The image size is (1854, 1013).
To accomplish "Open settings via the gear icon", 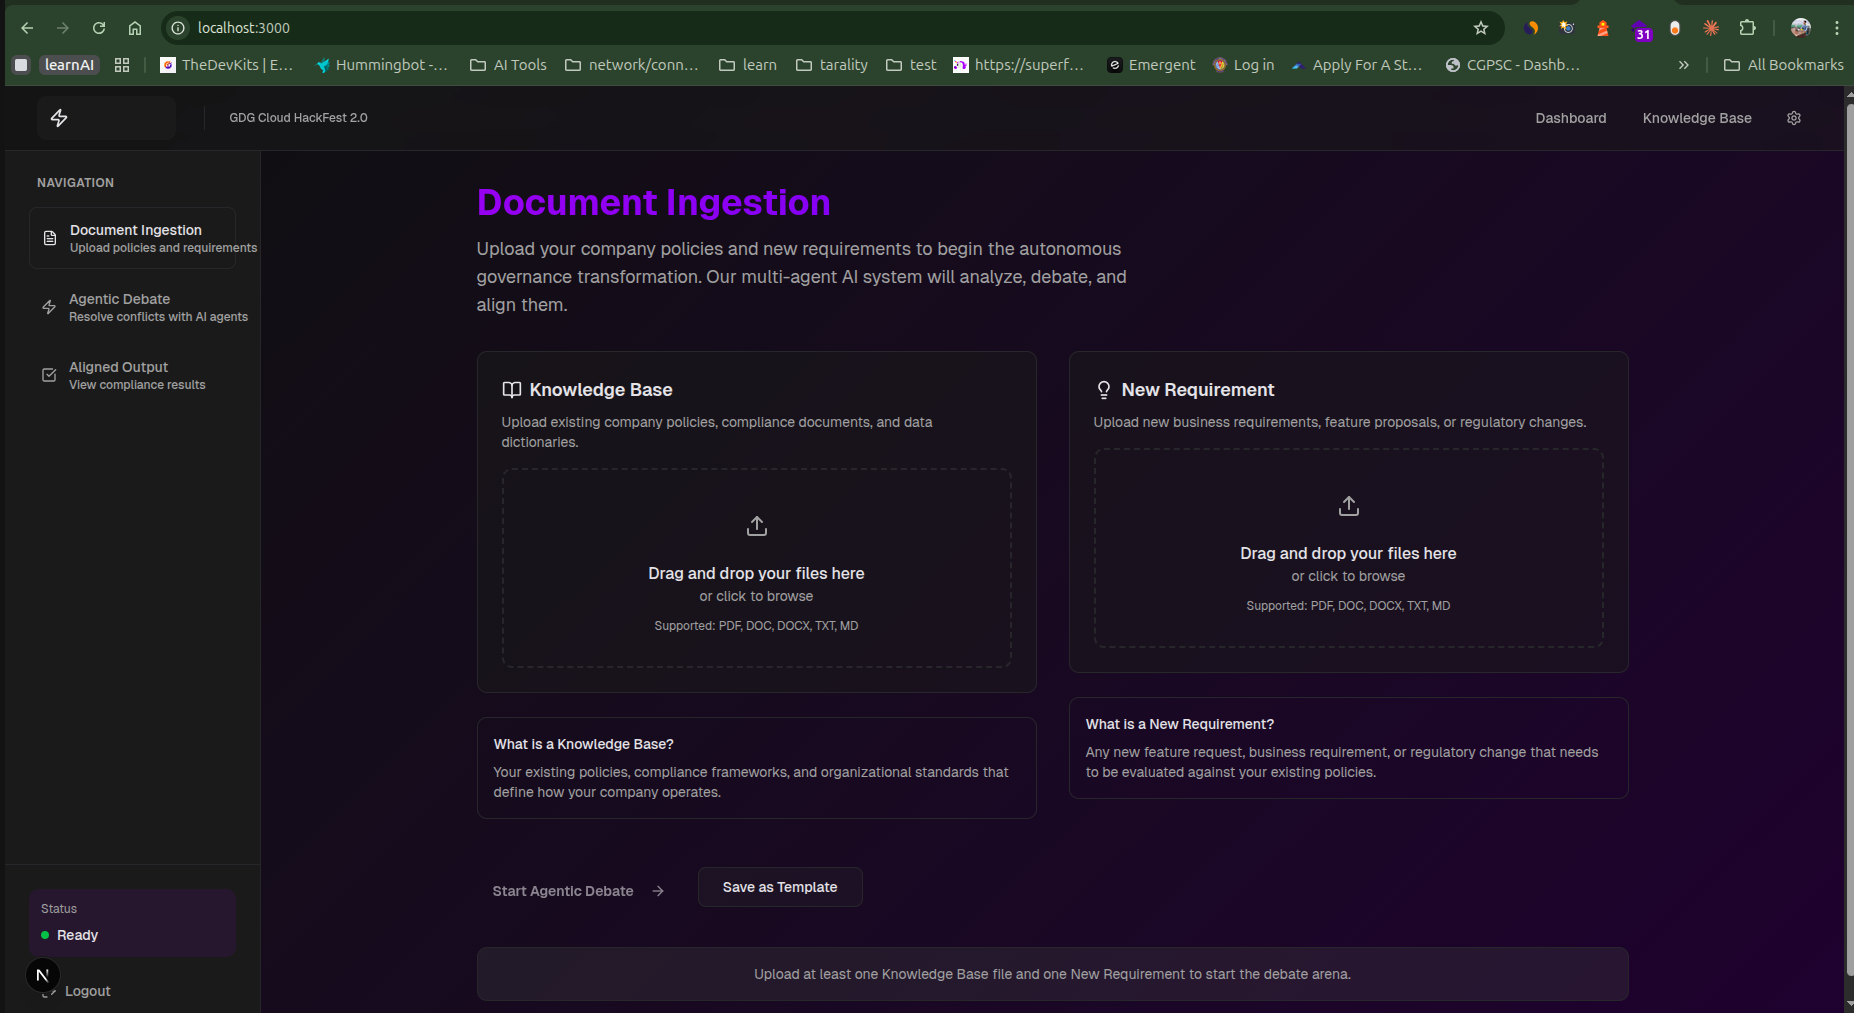I will coord(1794,118).
